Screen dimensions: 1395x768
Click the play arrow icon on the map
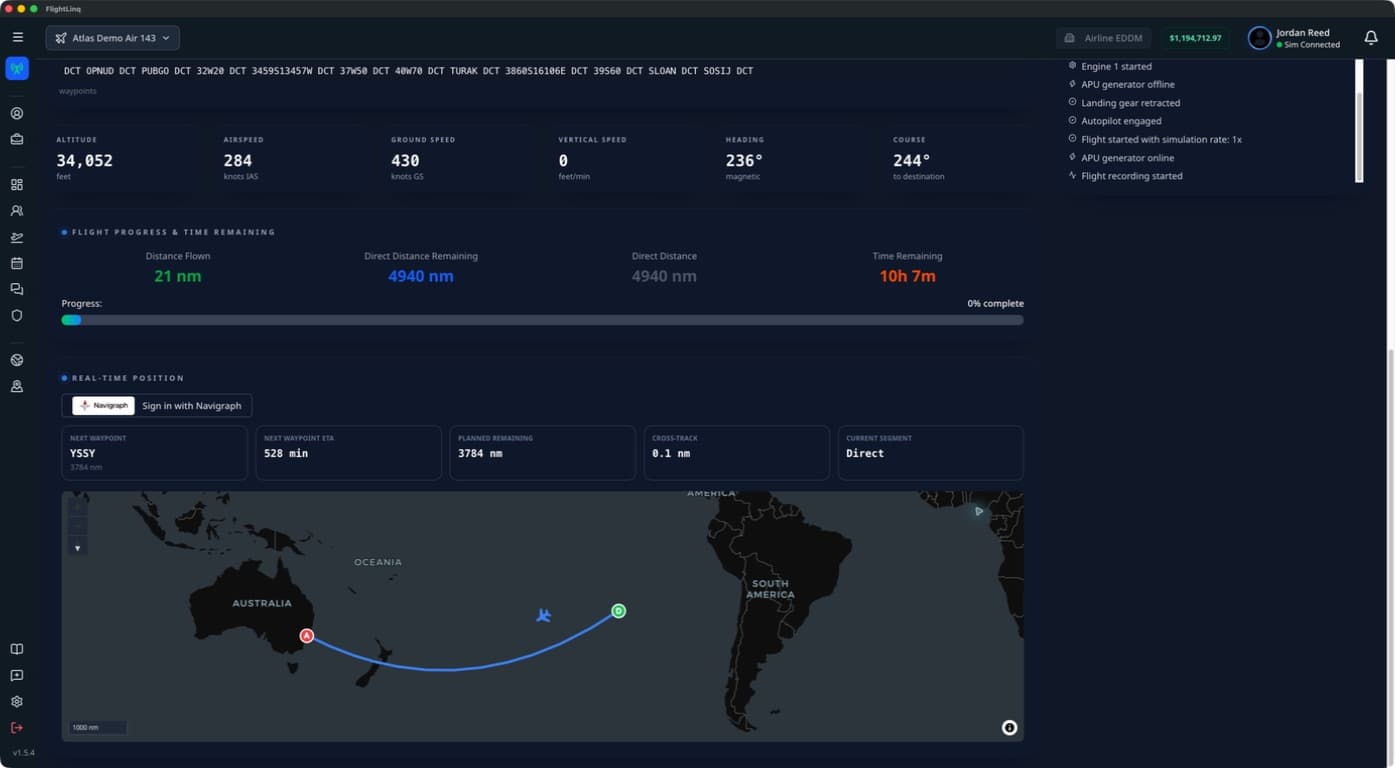click(x=979, y=511)
